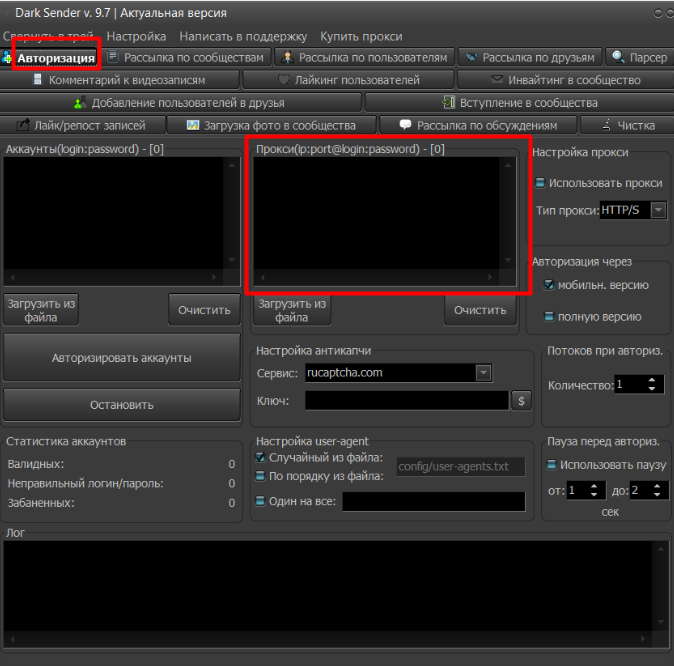674x666 pixels.
Task: Open the Настройка menu
Action: pyautogui.click(x=136, y=37)
